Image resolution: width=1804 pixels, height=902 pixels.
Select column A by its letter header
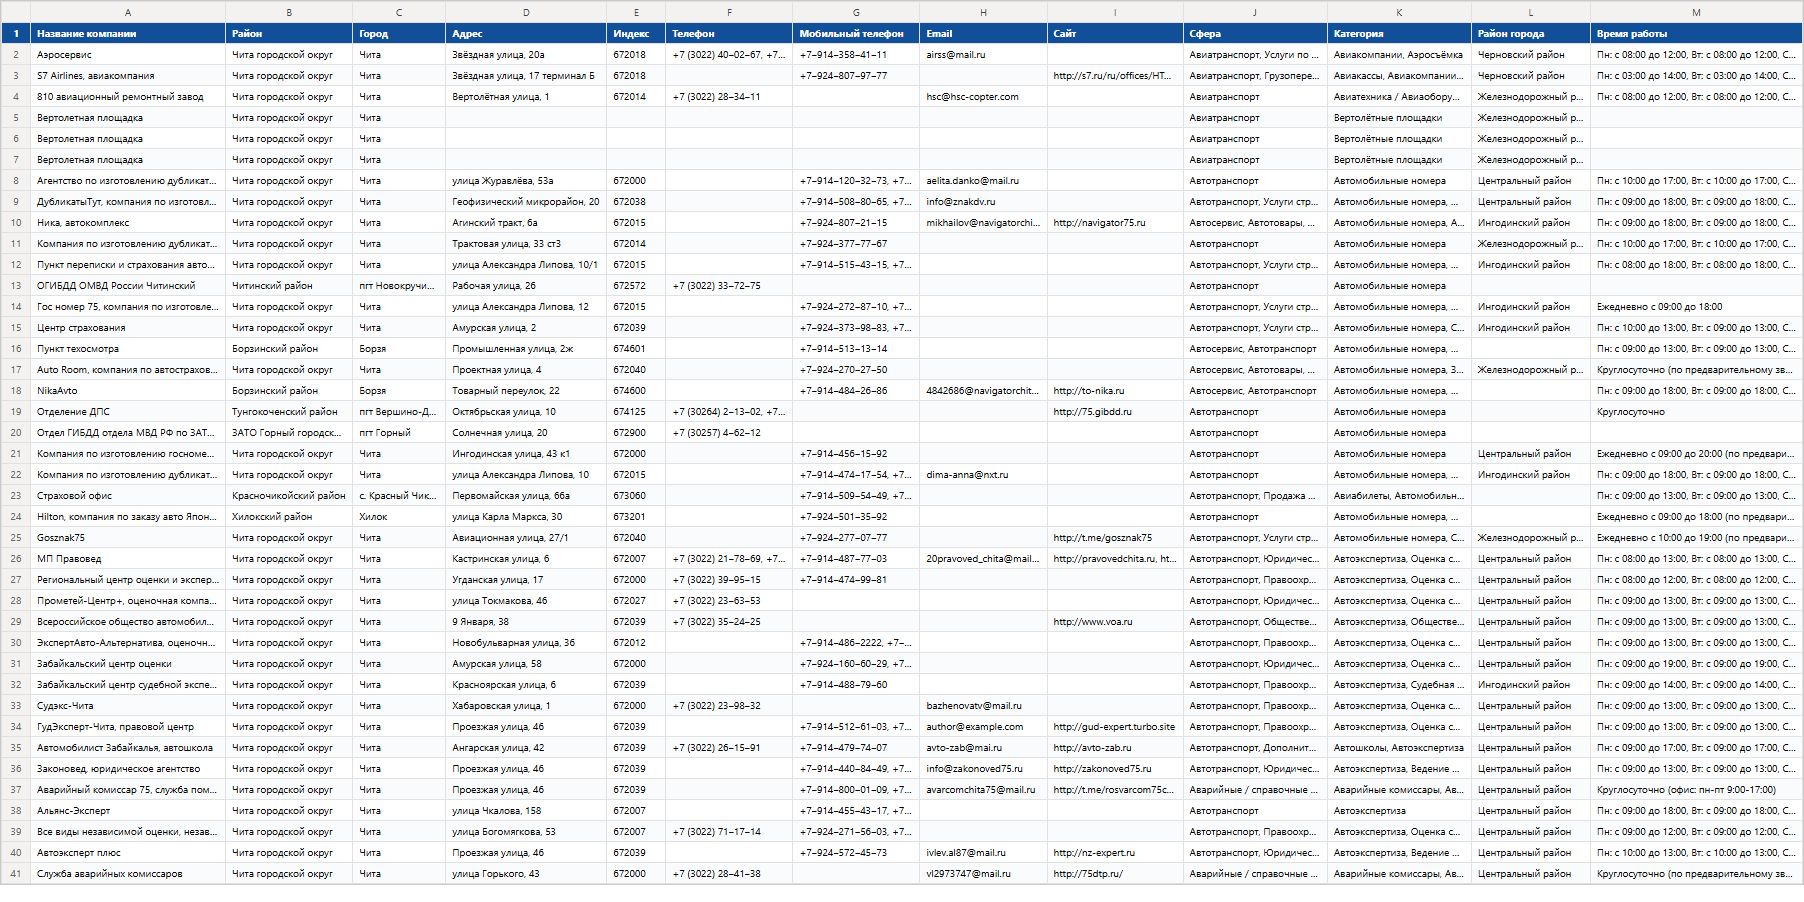point(128,12)
